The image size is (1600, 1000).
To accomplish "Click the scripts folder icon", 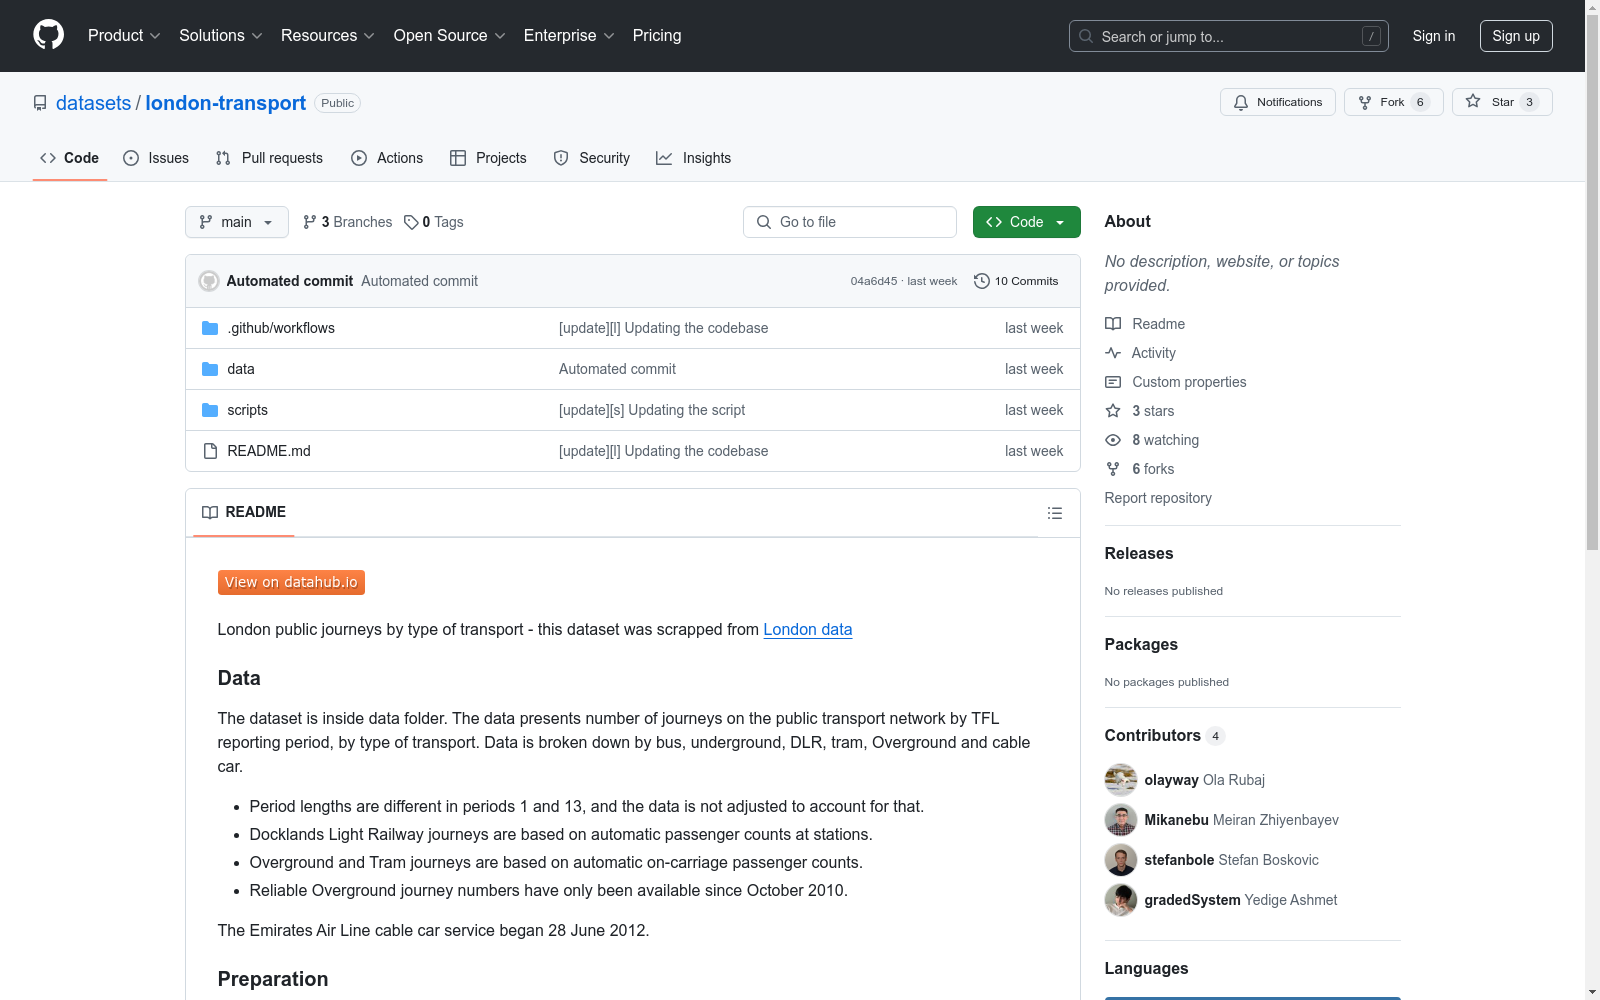I will tap(210, 410).
